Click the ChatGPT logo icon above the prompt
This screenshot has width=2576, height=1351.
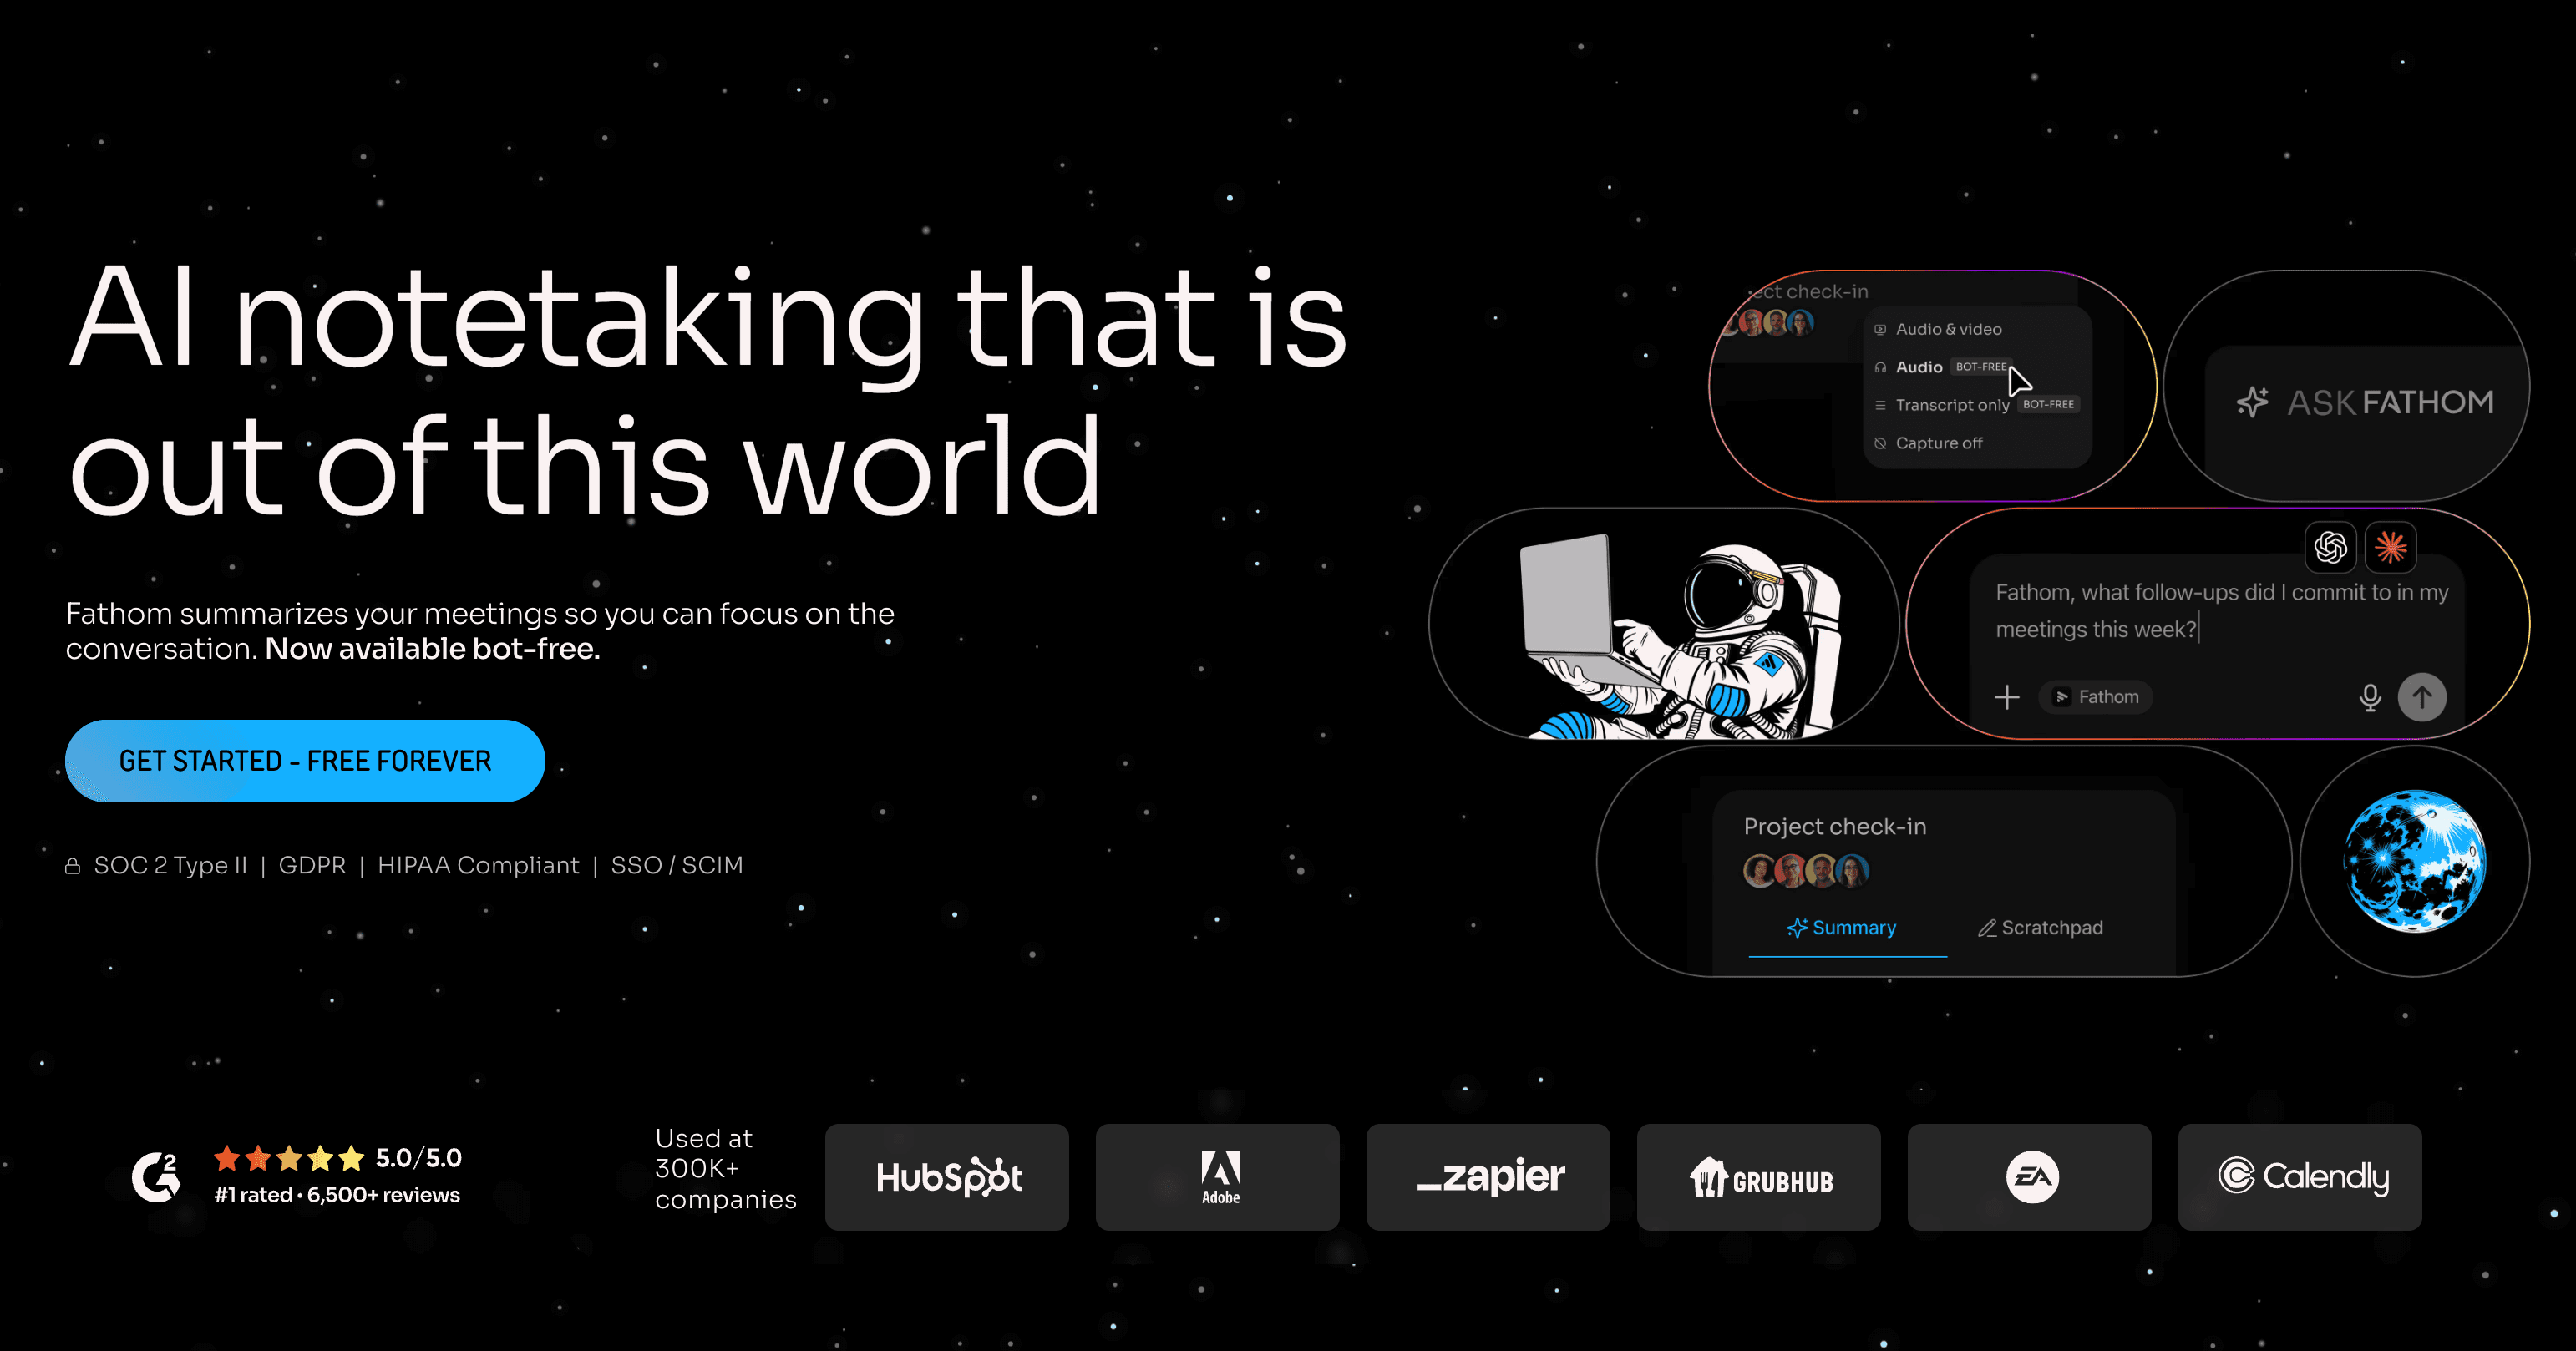click(2330, 547)
